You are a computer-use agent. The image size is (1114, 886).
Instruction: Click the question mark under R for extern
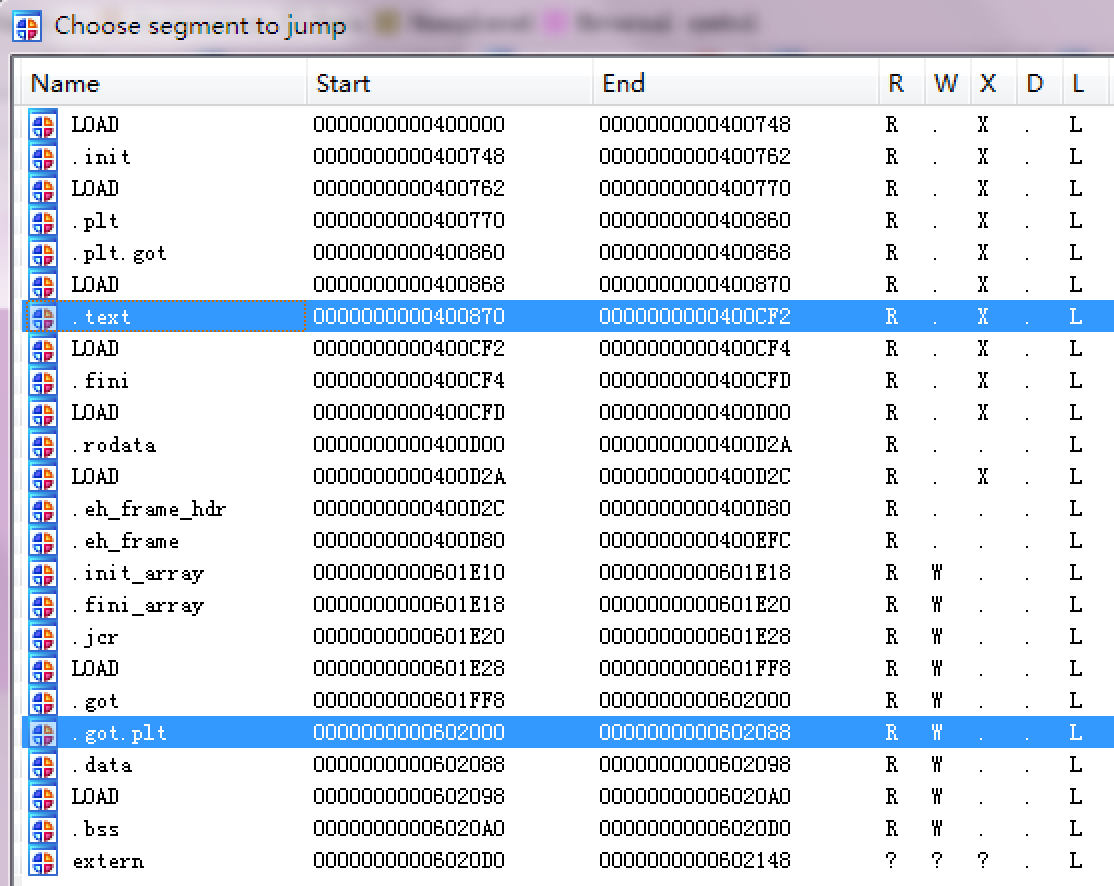(891, 860)
